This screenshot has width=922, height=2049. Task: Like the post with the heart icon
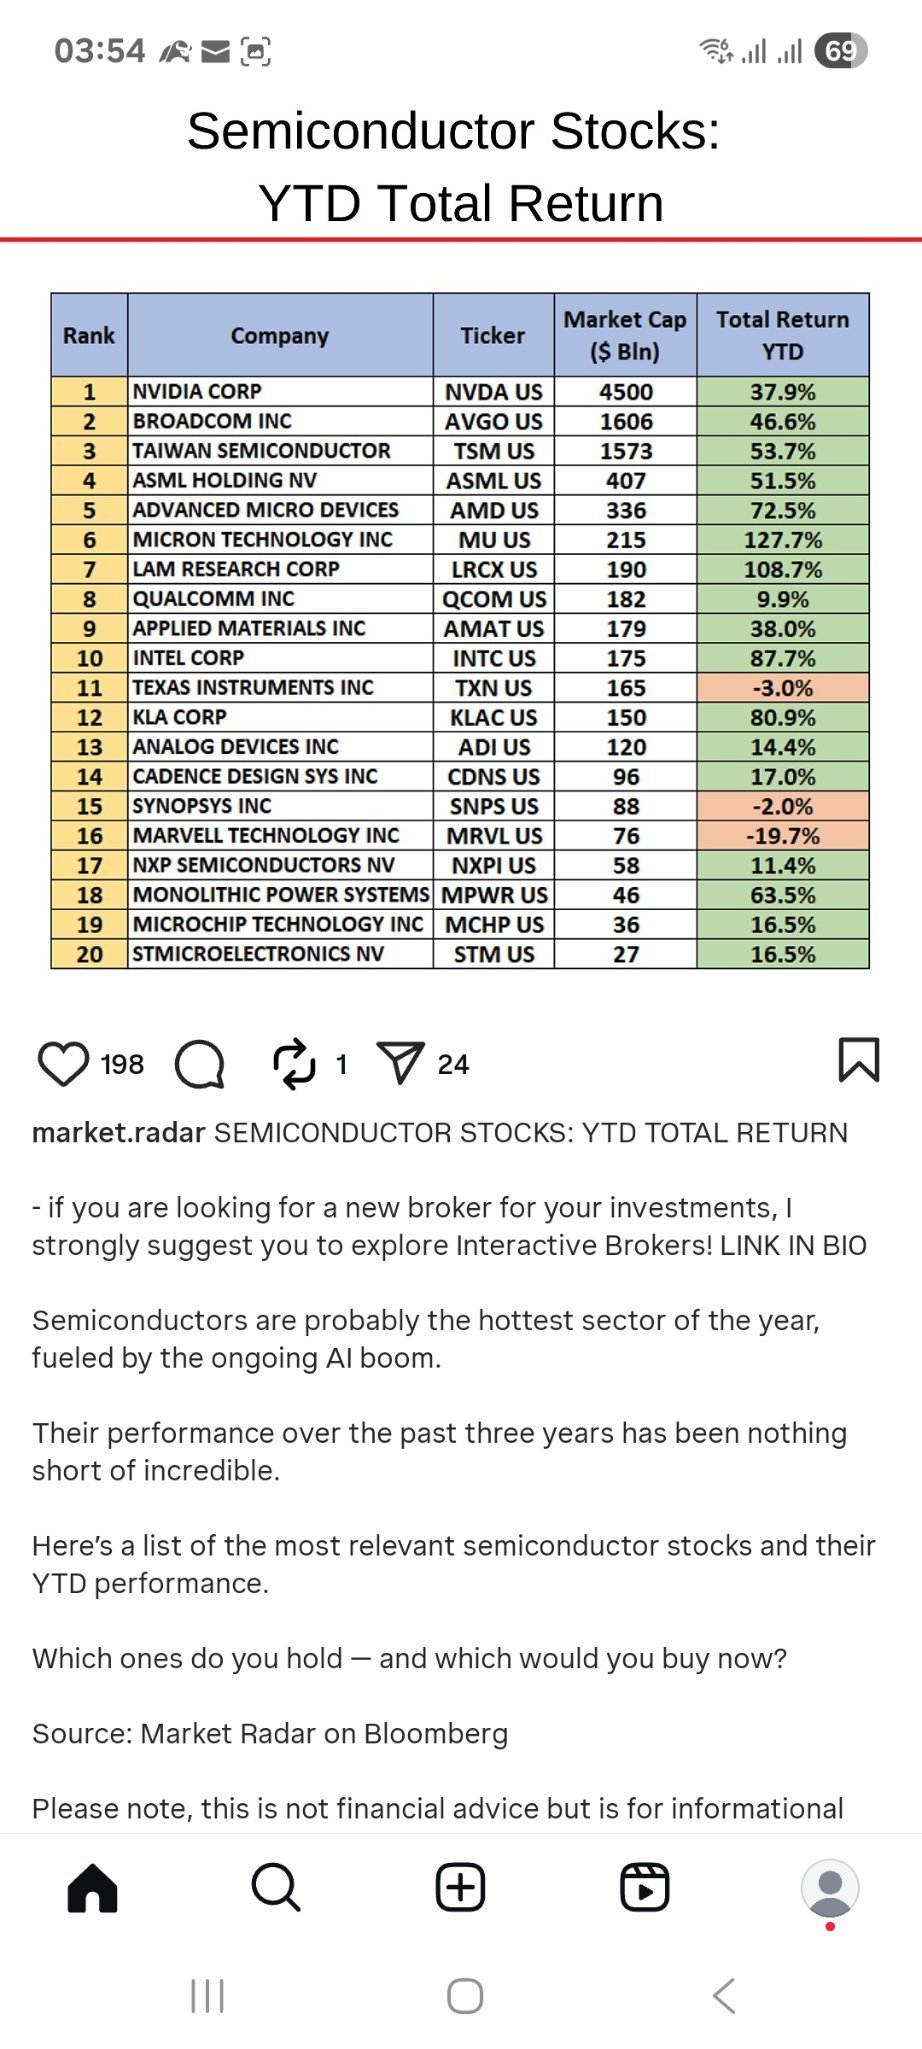click(x=63, y=1063)
